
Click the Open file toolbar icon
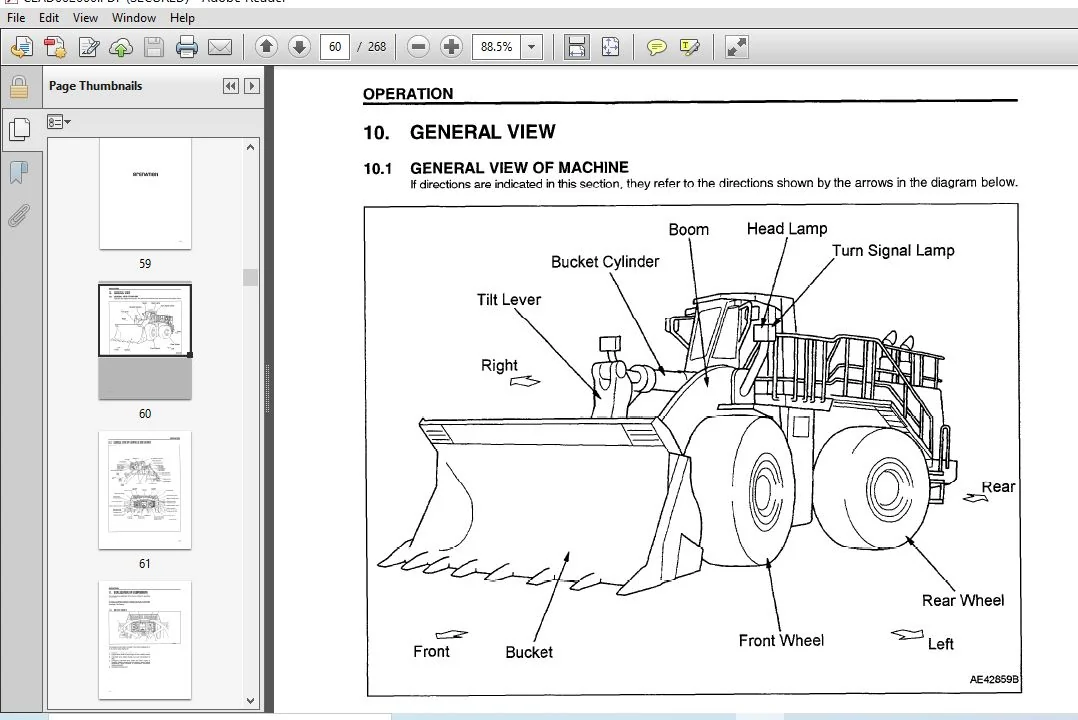[22, 47]
